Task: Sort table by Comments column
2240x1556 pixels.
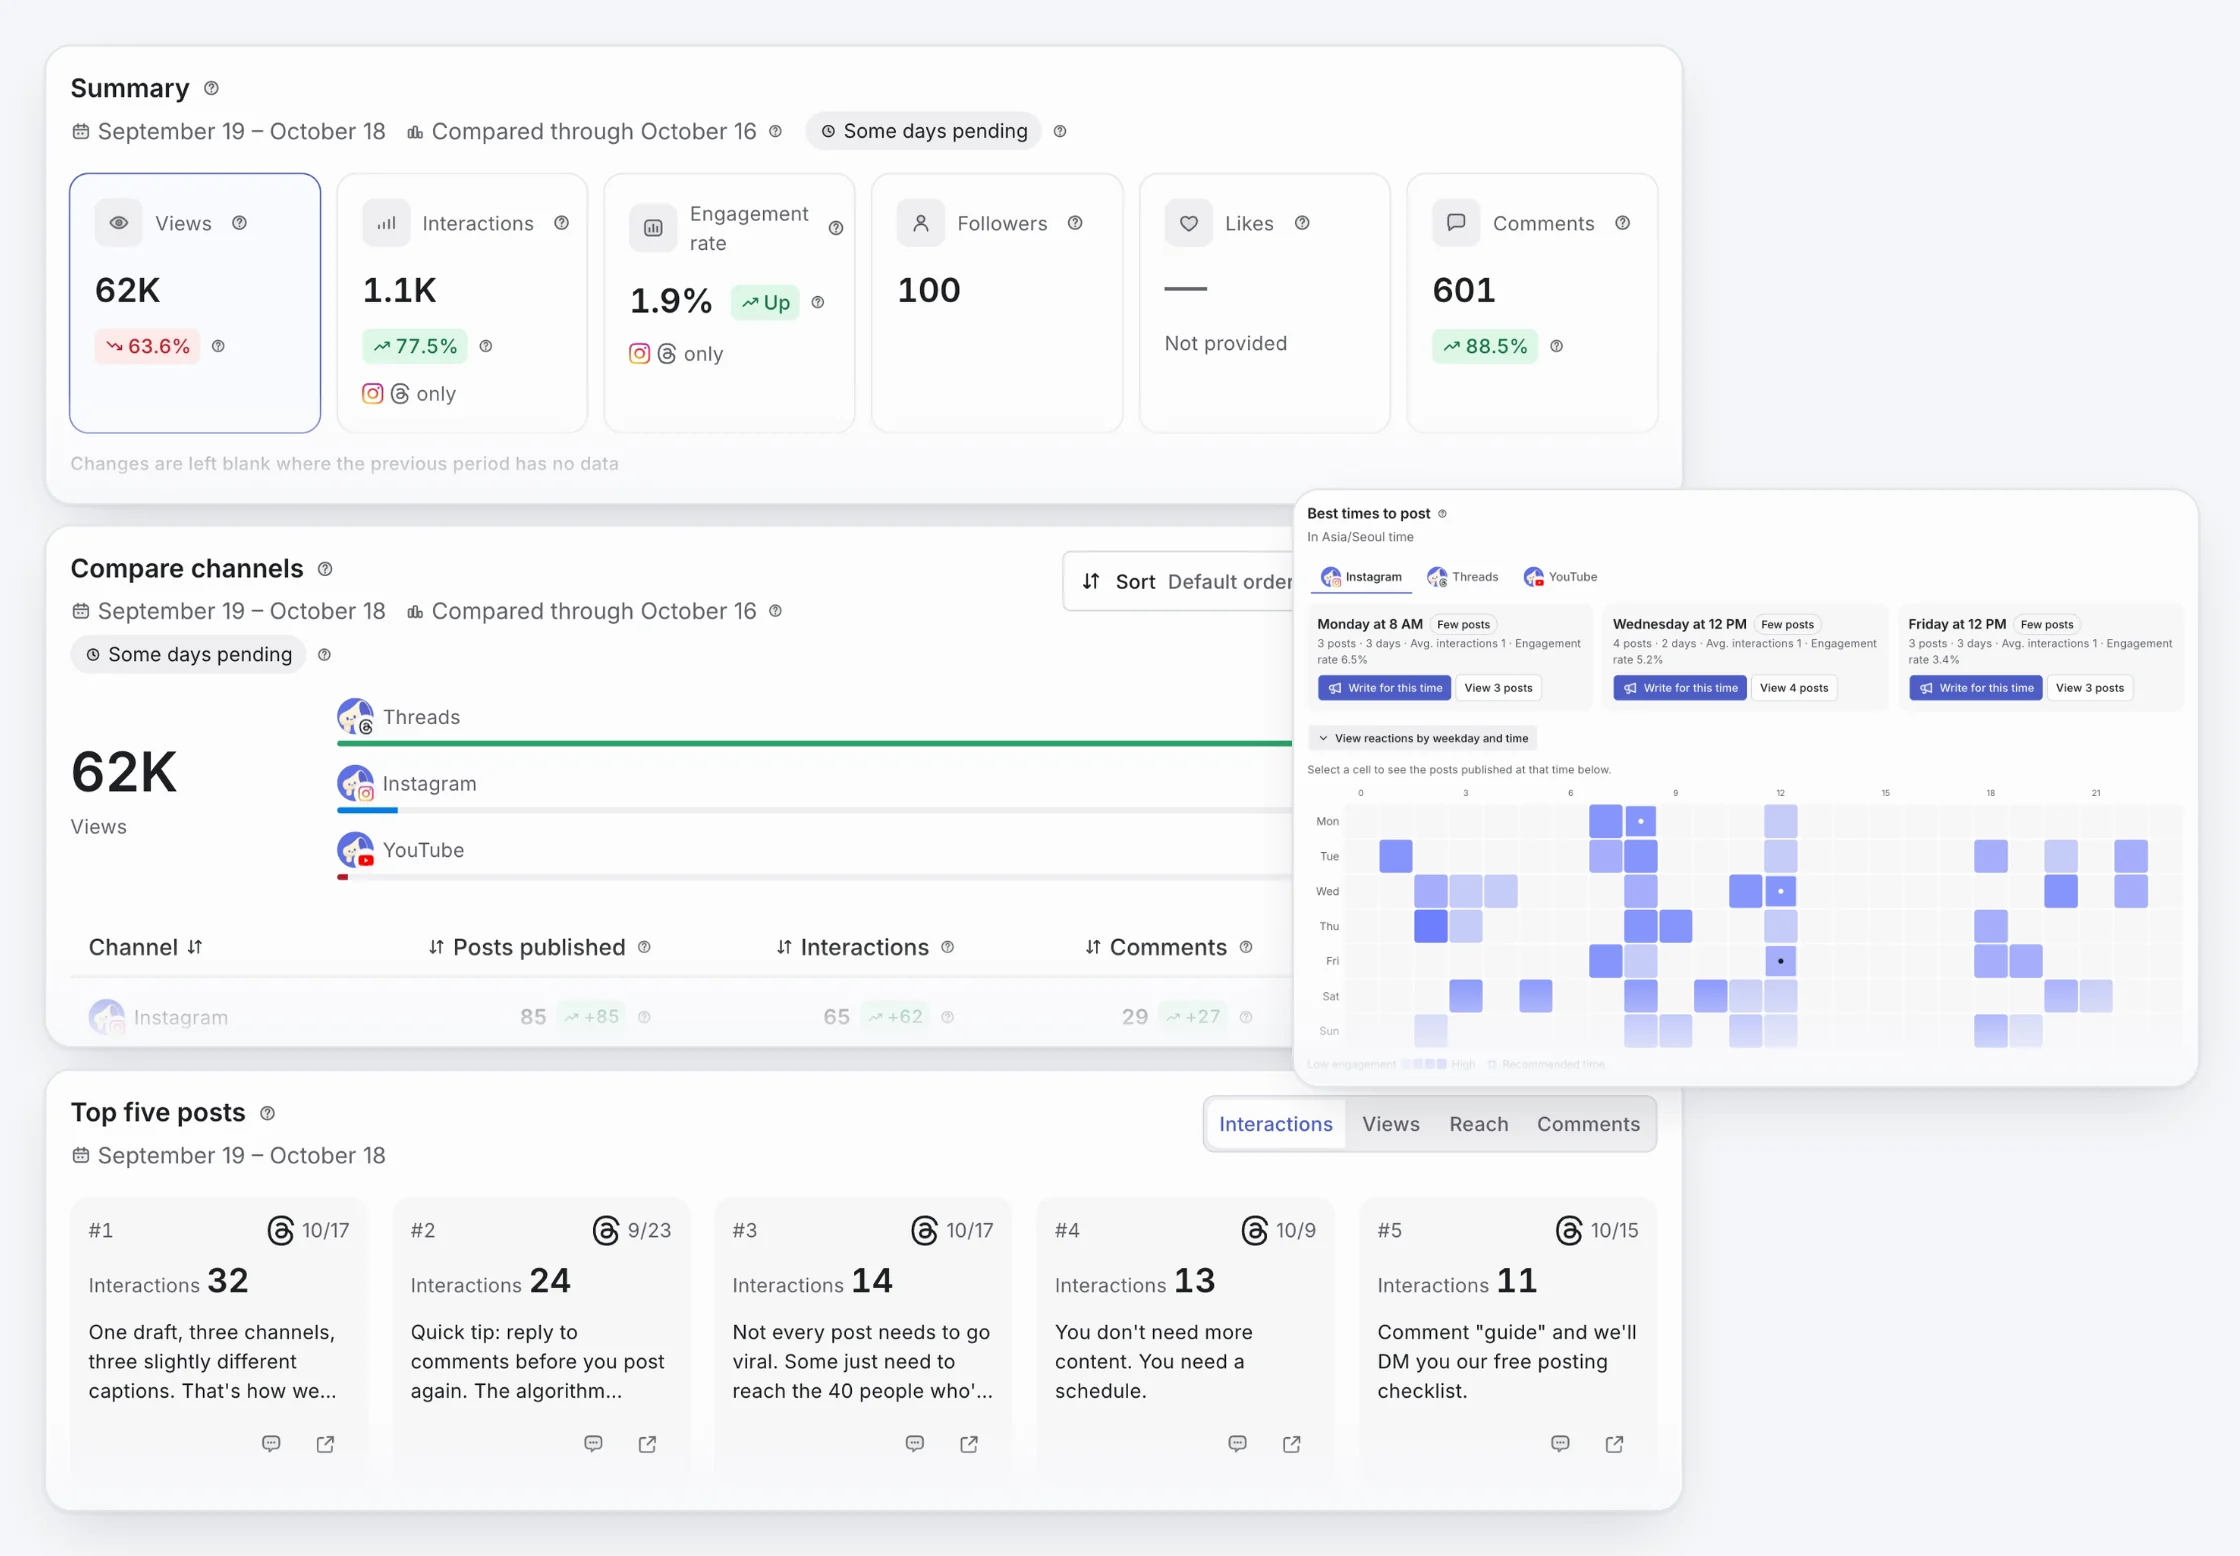Action: pyautogui.click(x=1156, y=947)
